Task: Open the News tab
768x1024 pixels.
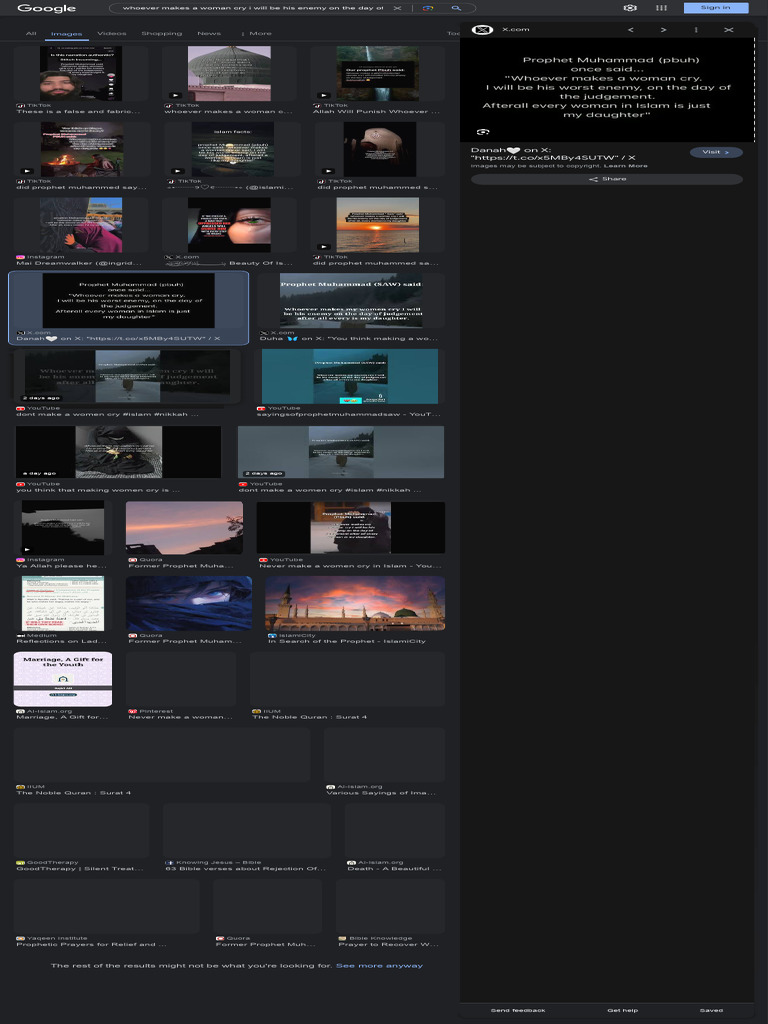Action: coord(209,33)
